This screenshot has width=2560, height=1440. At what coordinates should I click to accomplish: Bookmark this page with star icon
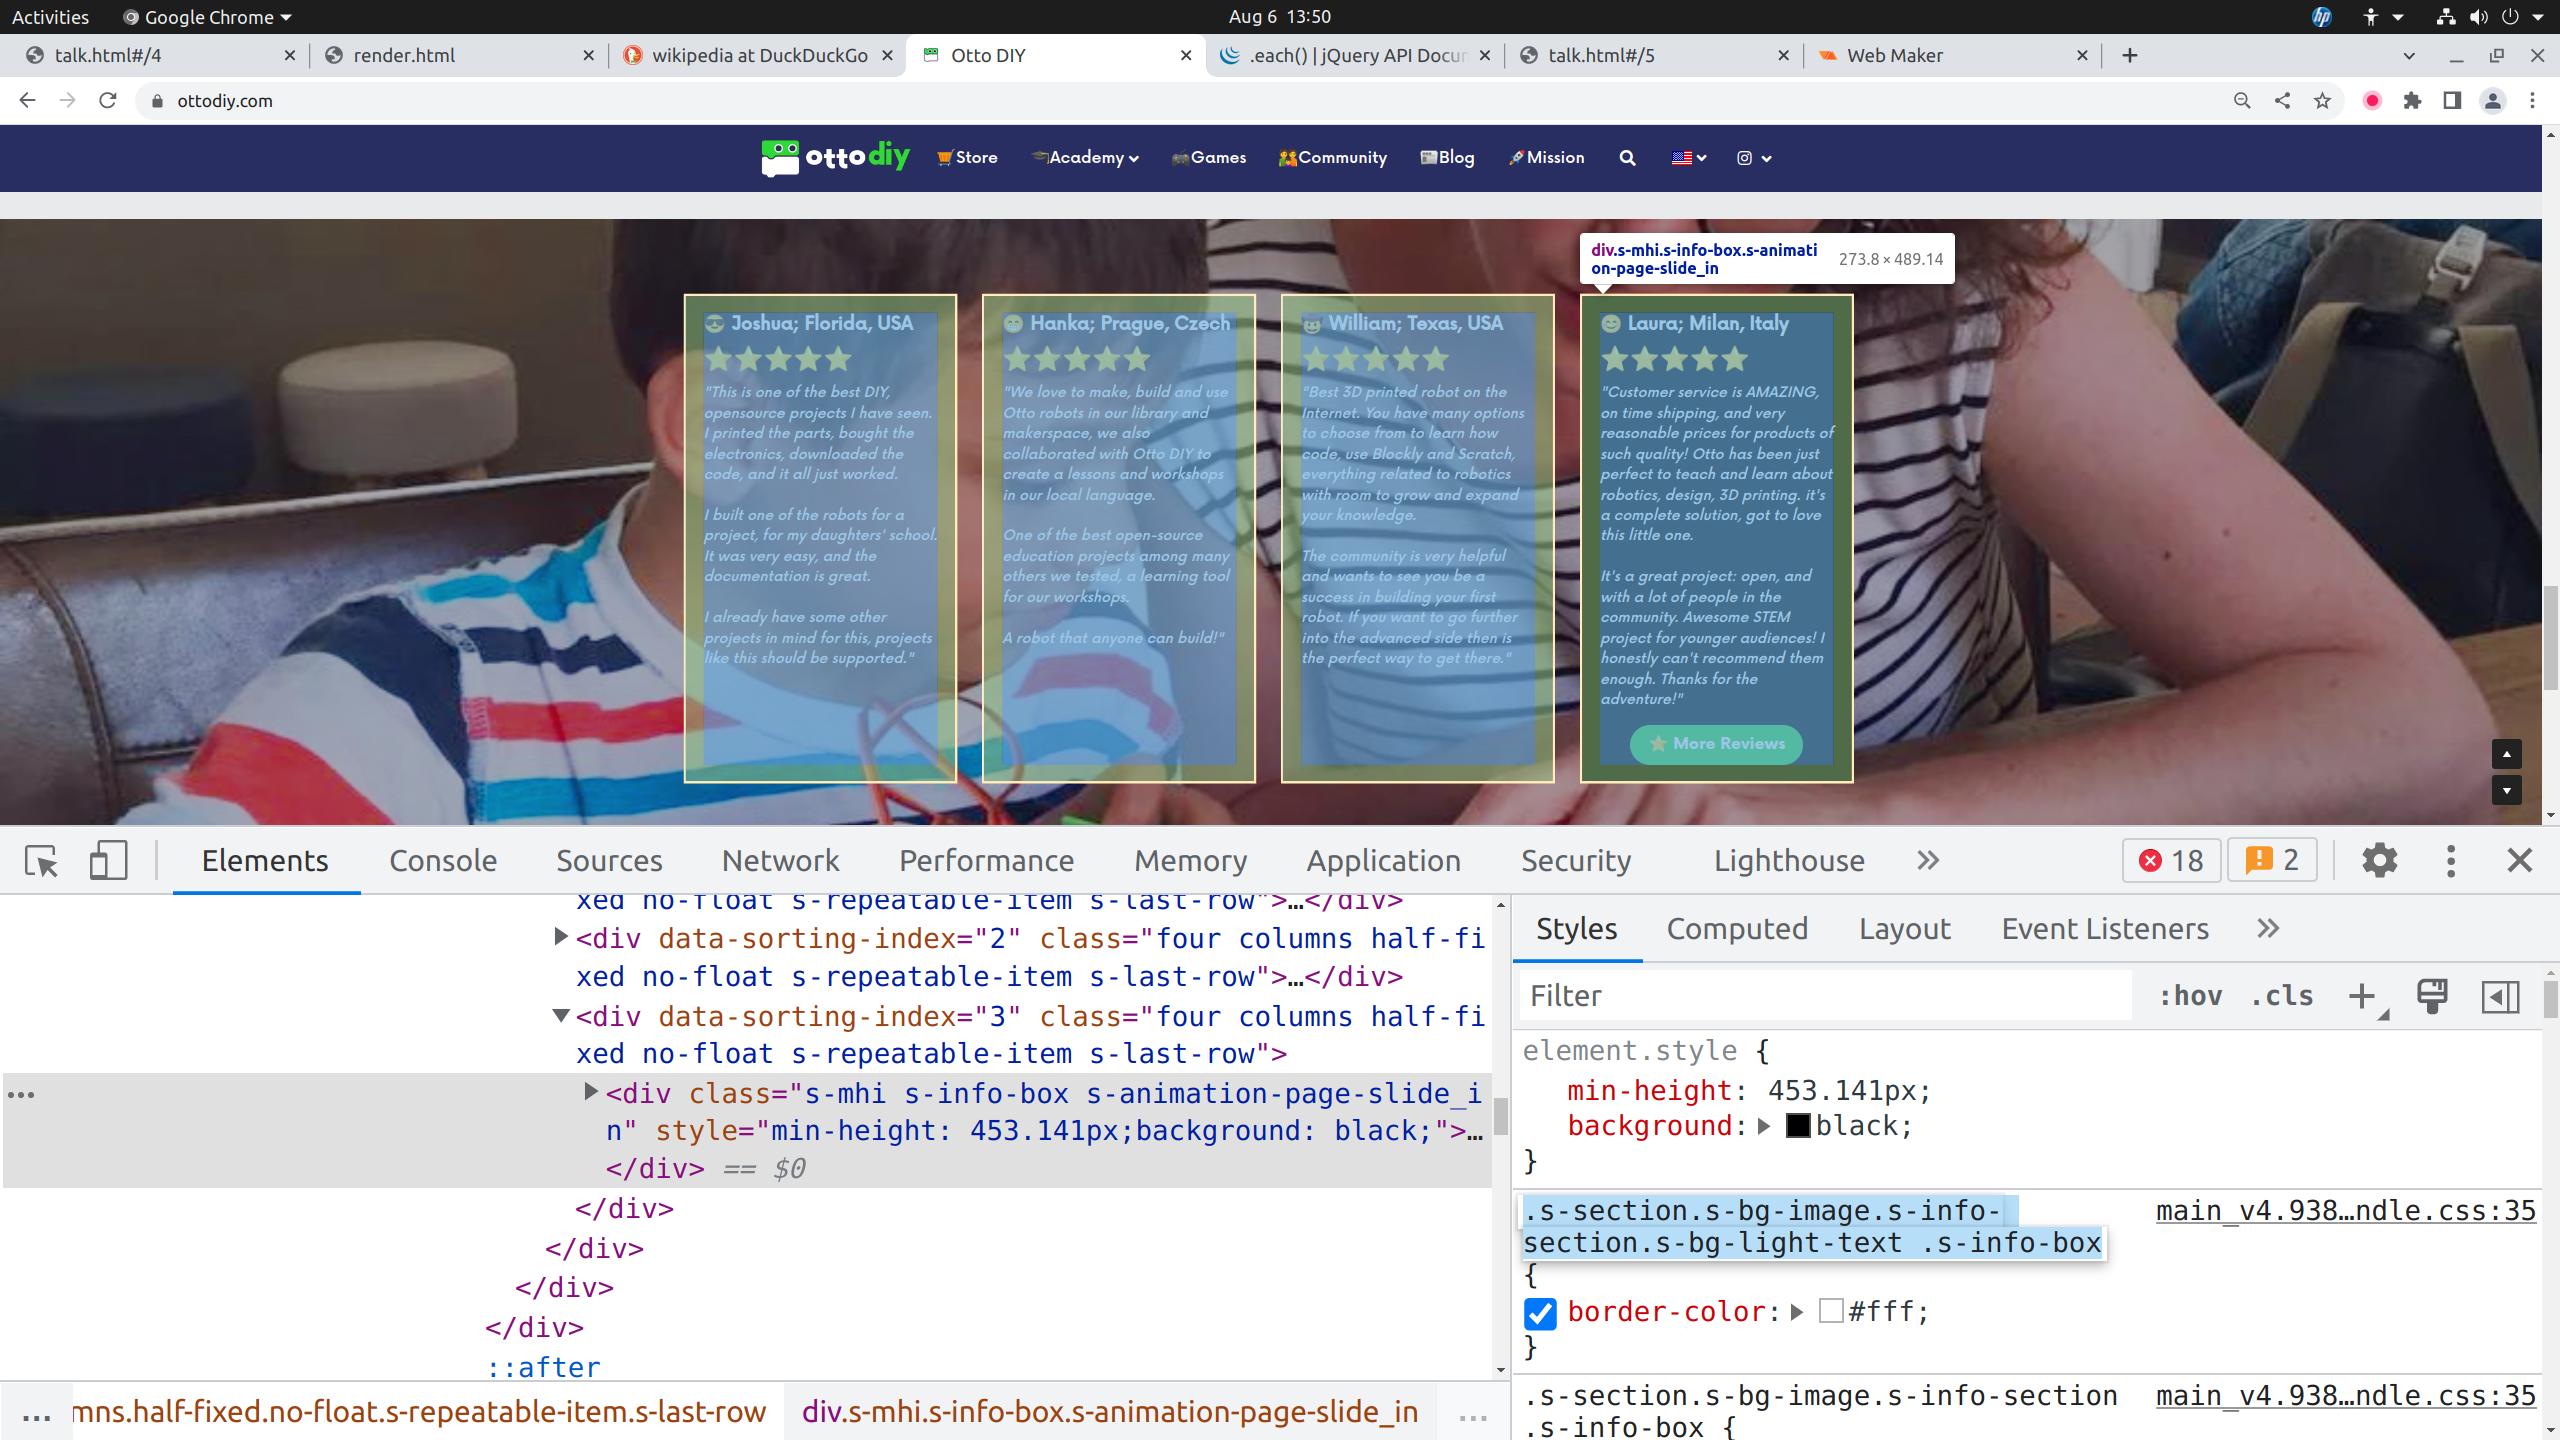pyautogui.click(x=2322, y=101)
